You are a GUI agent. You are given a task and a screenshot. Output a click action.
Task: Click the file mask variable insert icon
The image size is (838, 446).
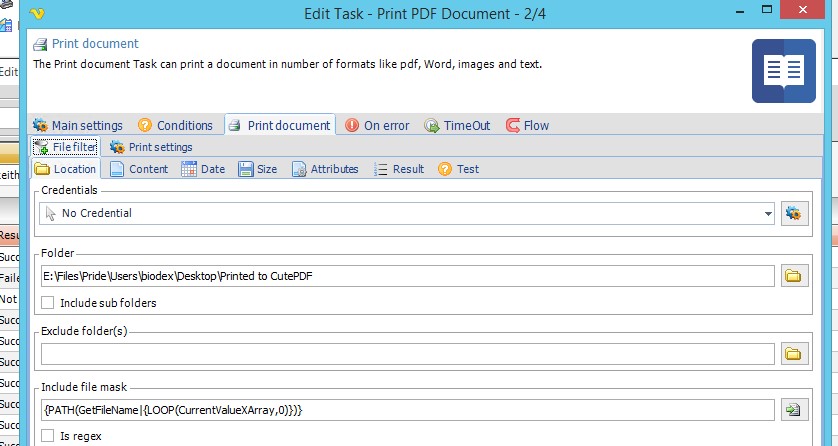tap(794, 410)
